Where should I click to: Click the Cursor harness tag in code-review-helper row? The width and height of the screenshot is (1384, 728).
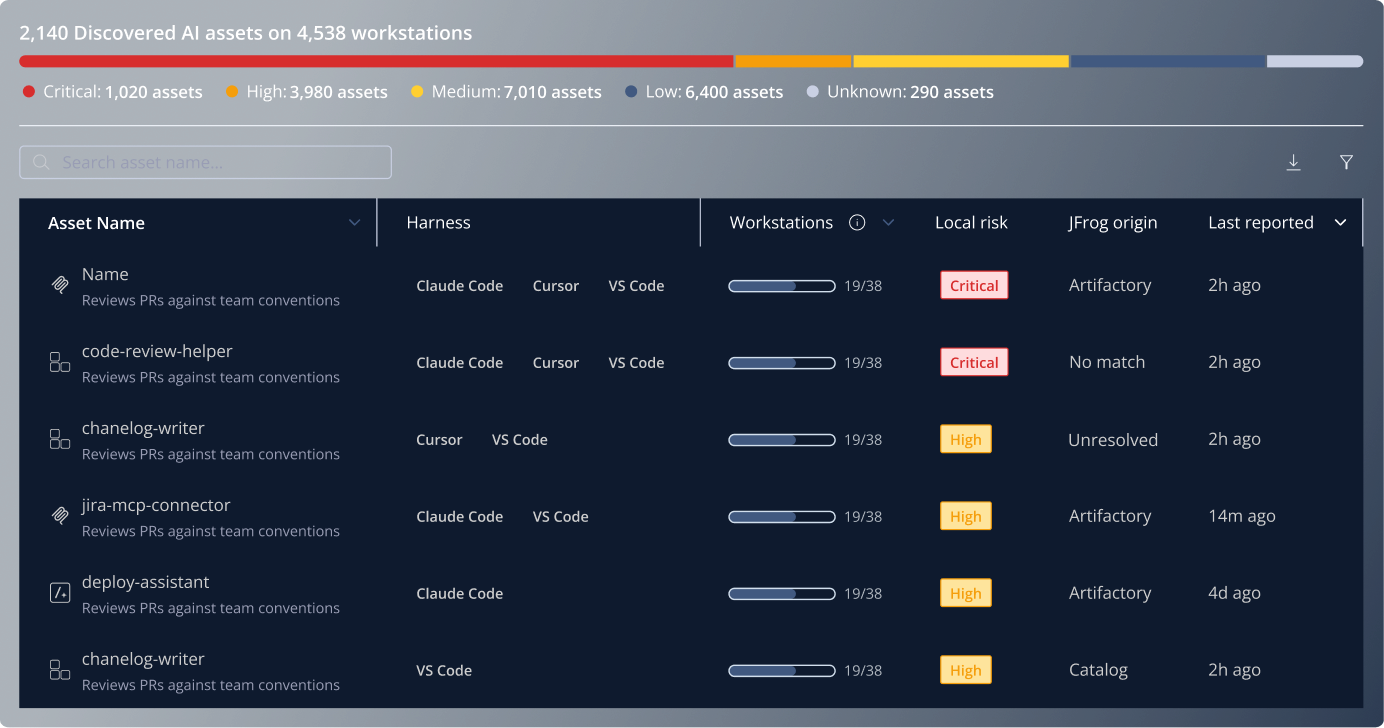(556, 363)
